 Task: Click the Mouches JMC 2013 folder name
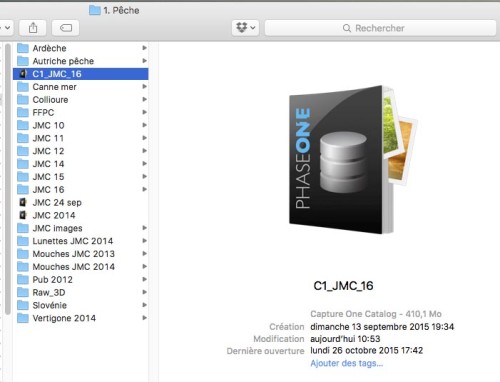click(74, 254)
